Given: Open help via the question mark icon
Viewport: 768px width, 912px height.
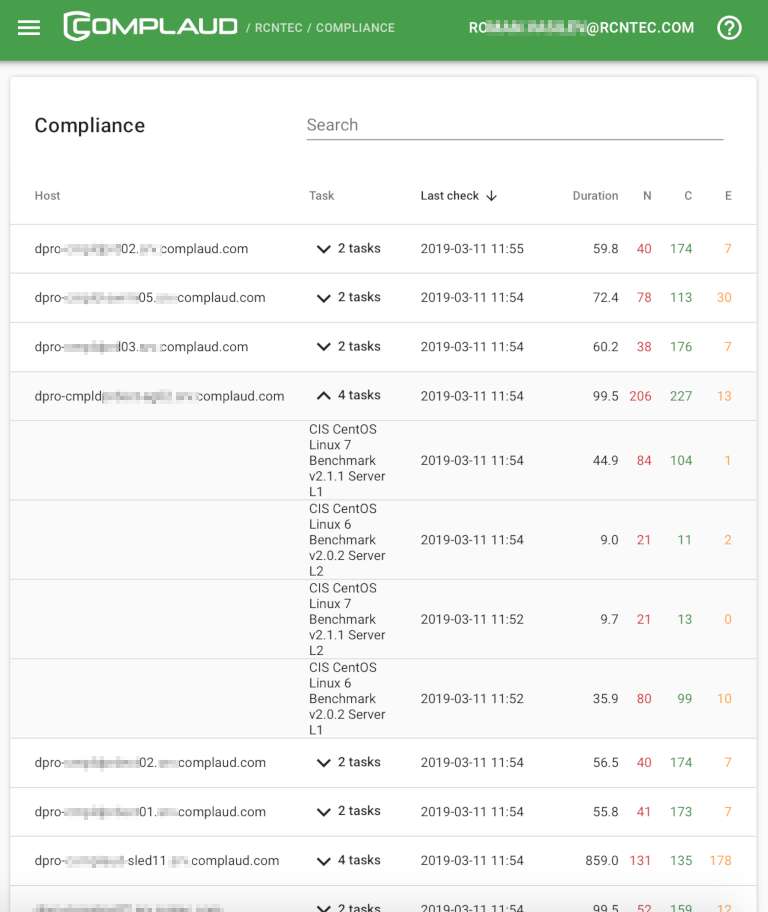Looking at the screenshot, I should (x=729, y=27).
